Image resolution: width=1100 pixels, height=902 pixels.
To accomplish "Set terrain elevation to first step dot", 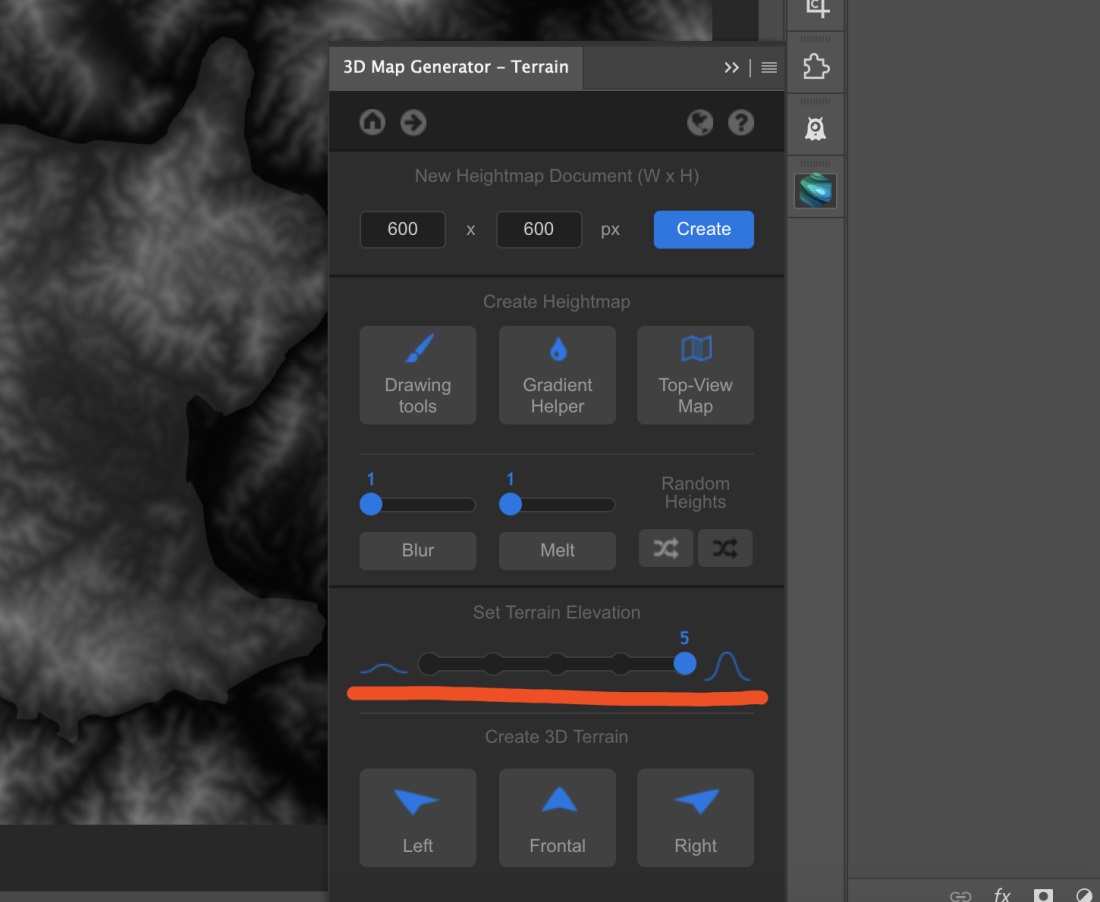I will [429, 664].
